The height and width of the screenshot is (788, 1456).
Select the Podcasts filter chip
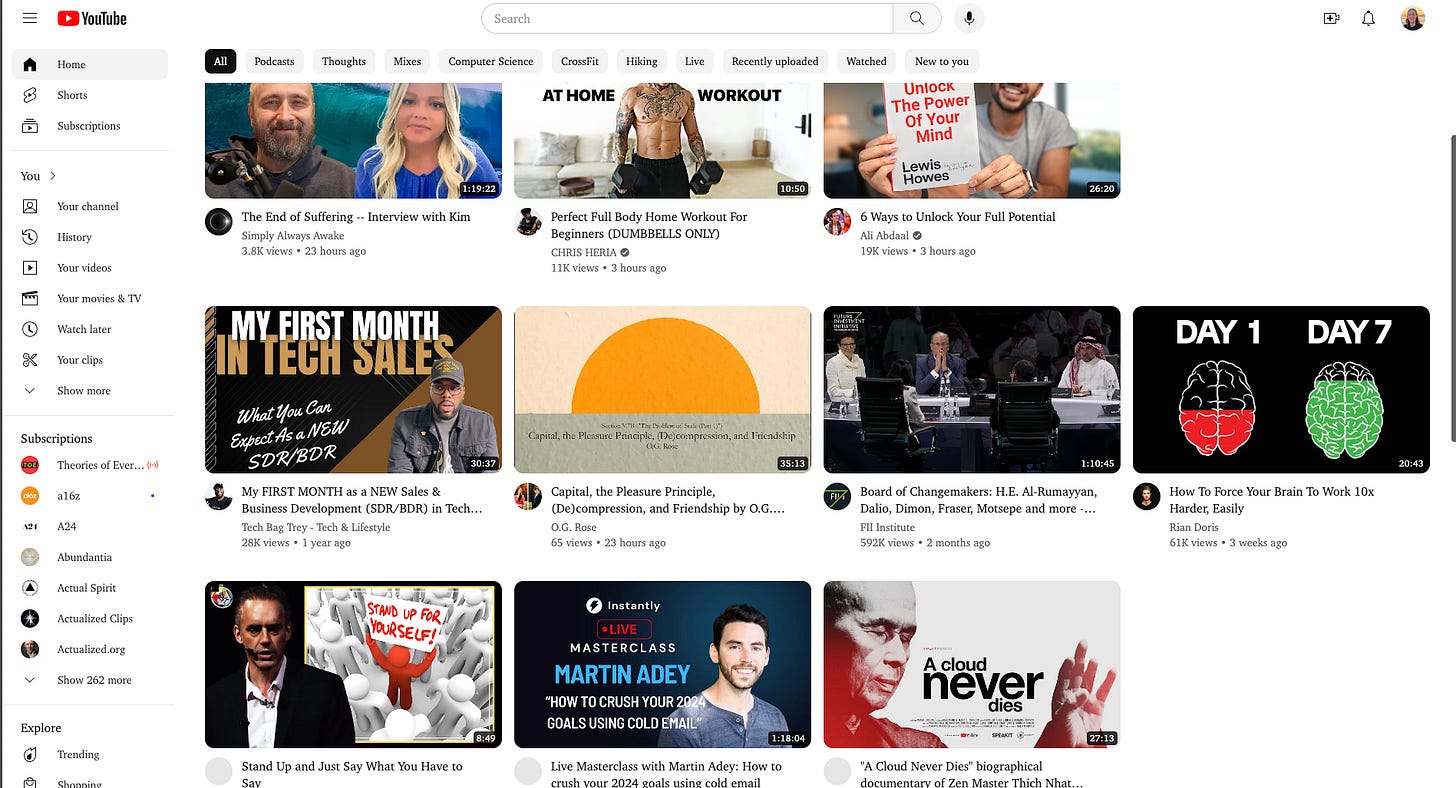pos(274,61)
